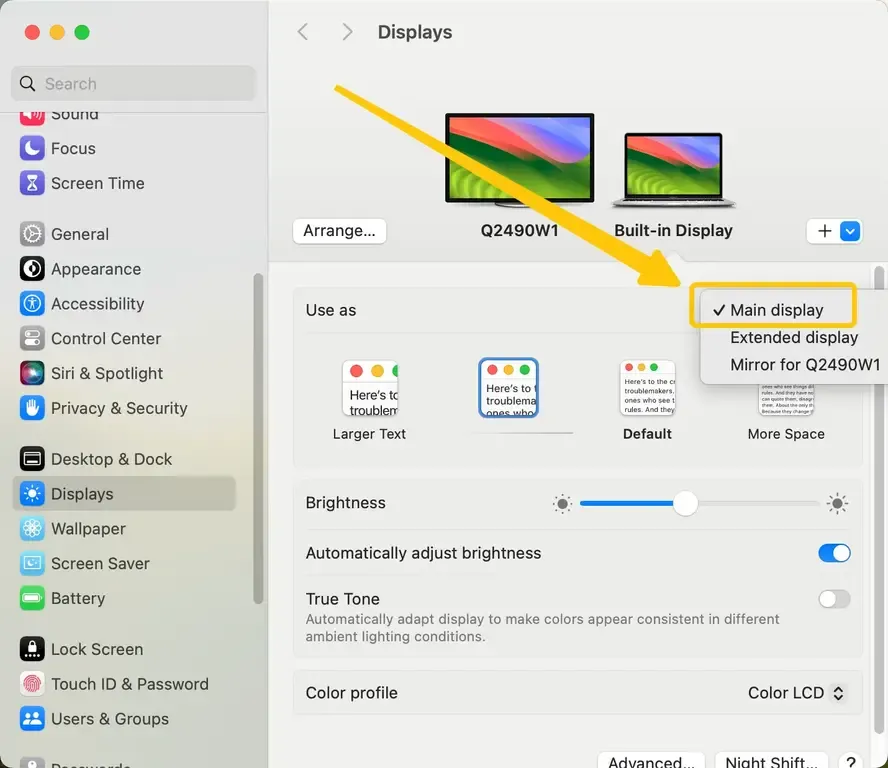Select the Battery icon
888x768 pixels.
click(32, 598)
